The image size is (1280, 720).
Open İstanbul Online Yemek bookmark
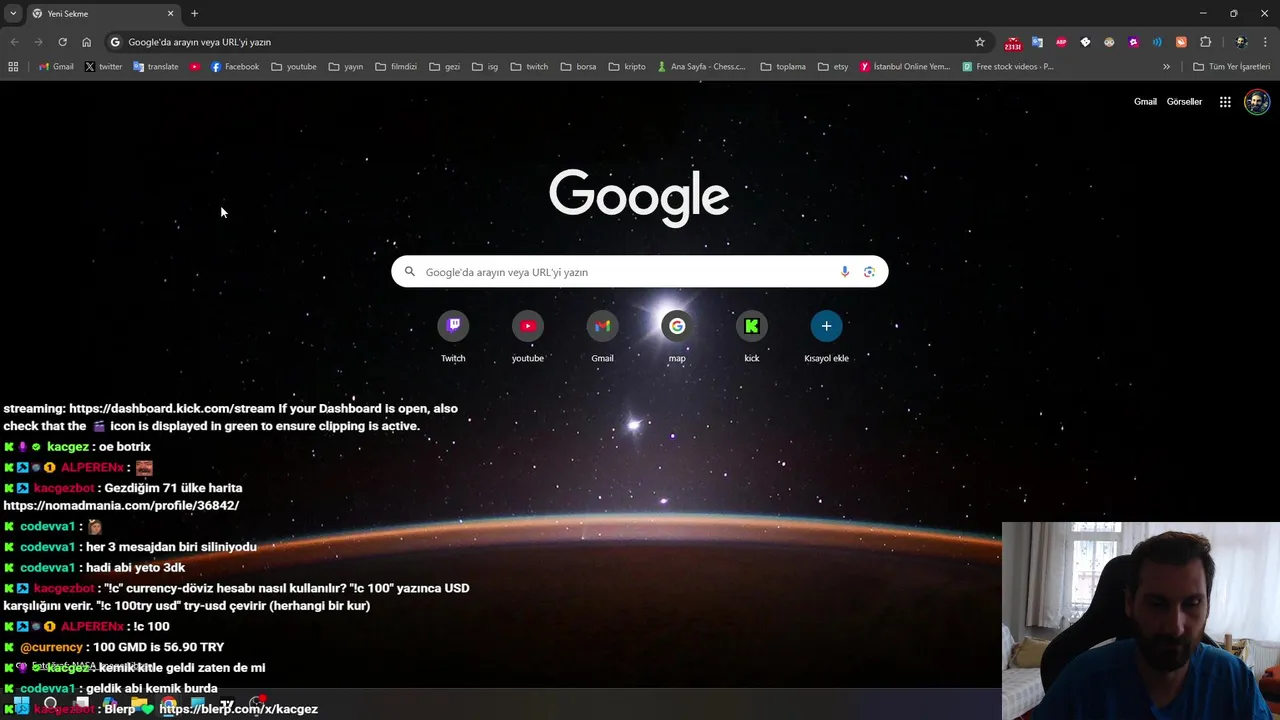click(905, 67)
